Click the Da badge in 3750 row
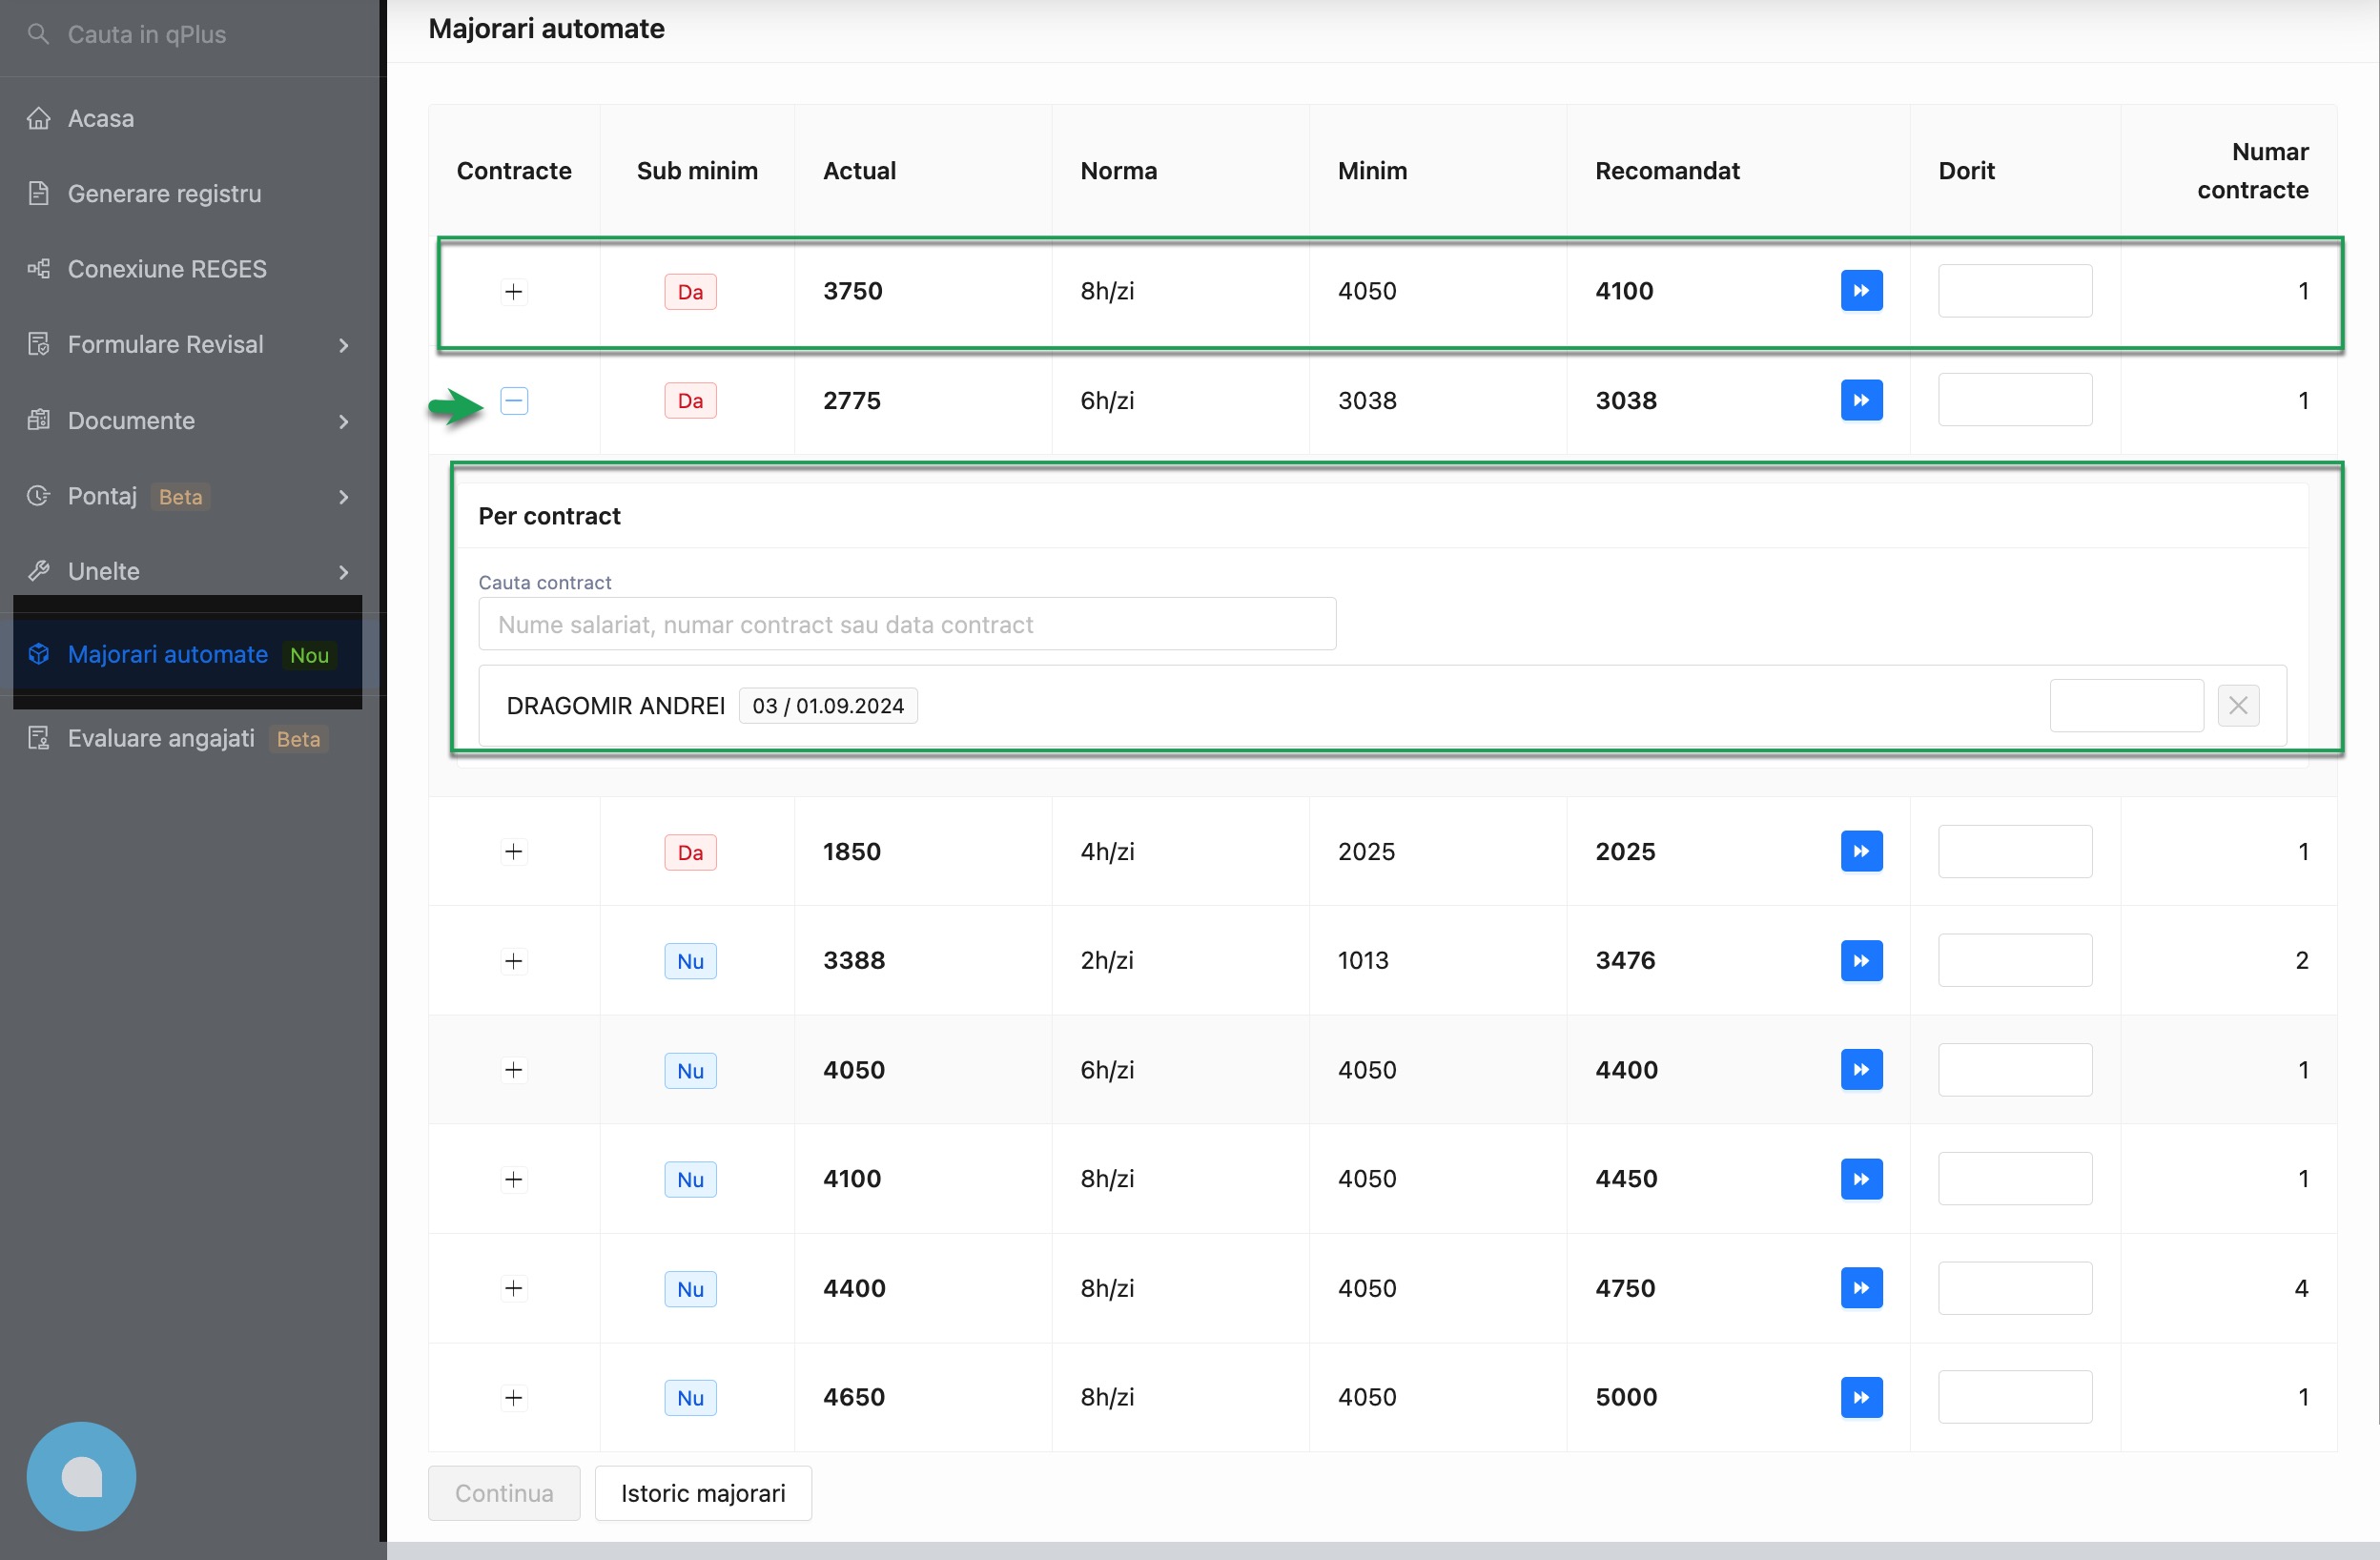The height and width of the screenshot is (1560, 2380). pyautogui.click(x=690, y=292)
